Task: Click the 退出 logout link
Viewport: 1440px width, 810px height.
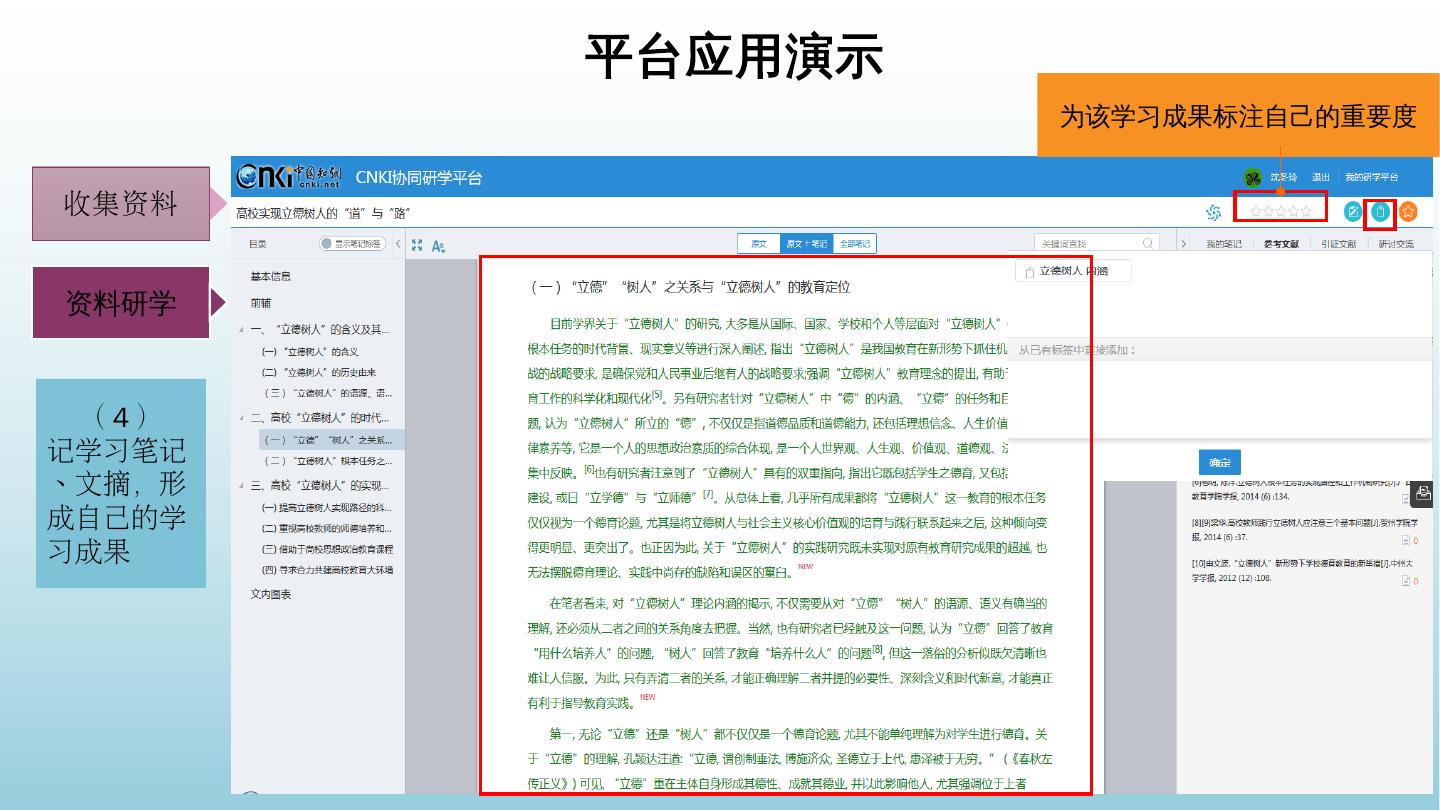Action: click(1321, 177)
